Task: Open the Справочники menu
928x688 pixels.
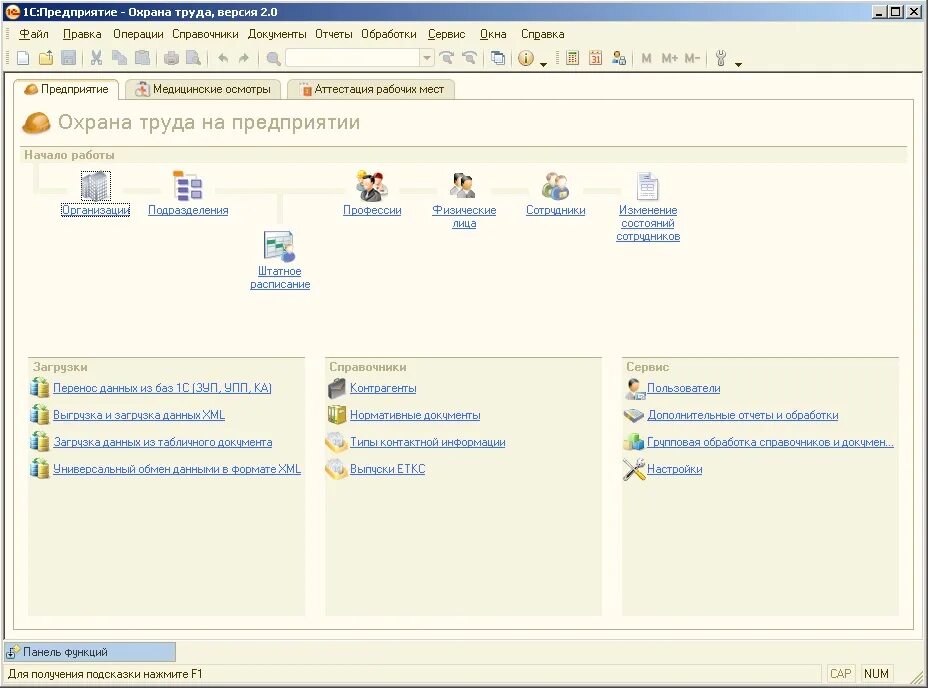Action: (205, 34)
